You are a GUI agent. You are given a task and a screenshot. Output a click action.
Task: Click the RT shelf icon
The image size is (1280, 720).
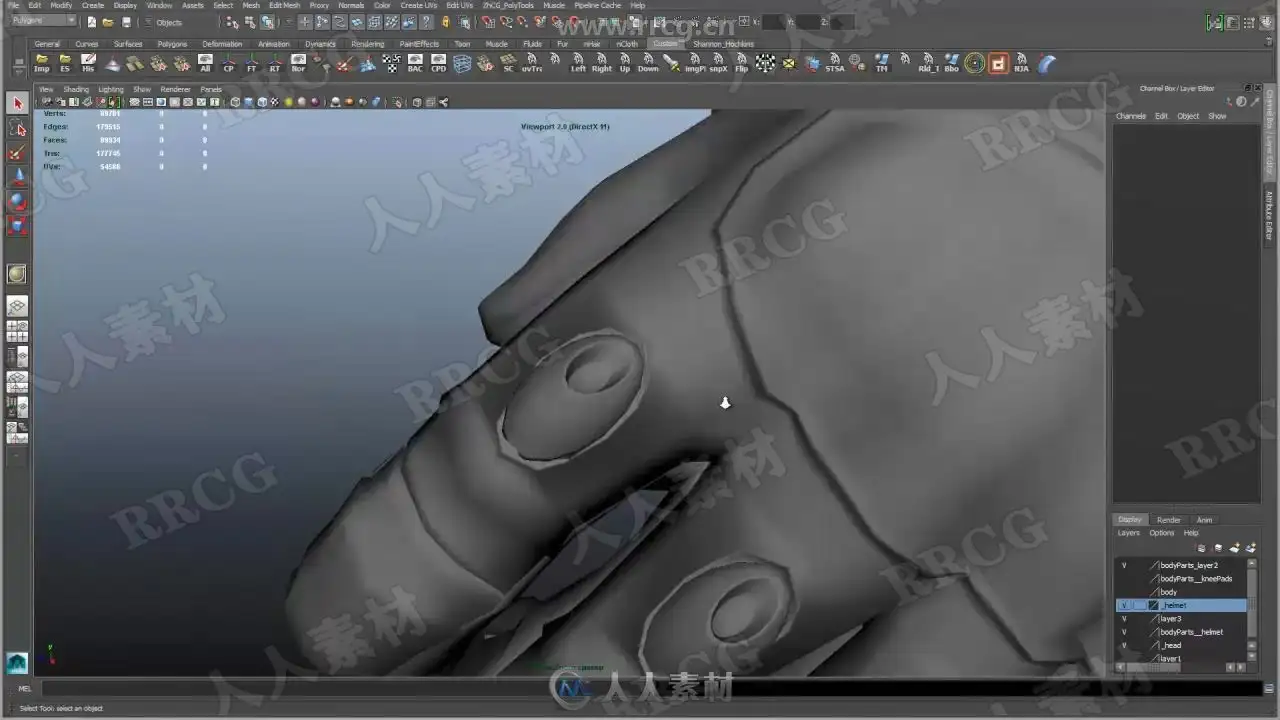coord(275,63)
